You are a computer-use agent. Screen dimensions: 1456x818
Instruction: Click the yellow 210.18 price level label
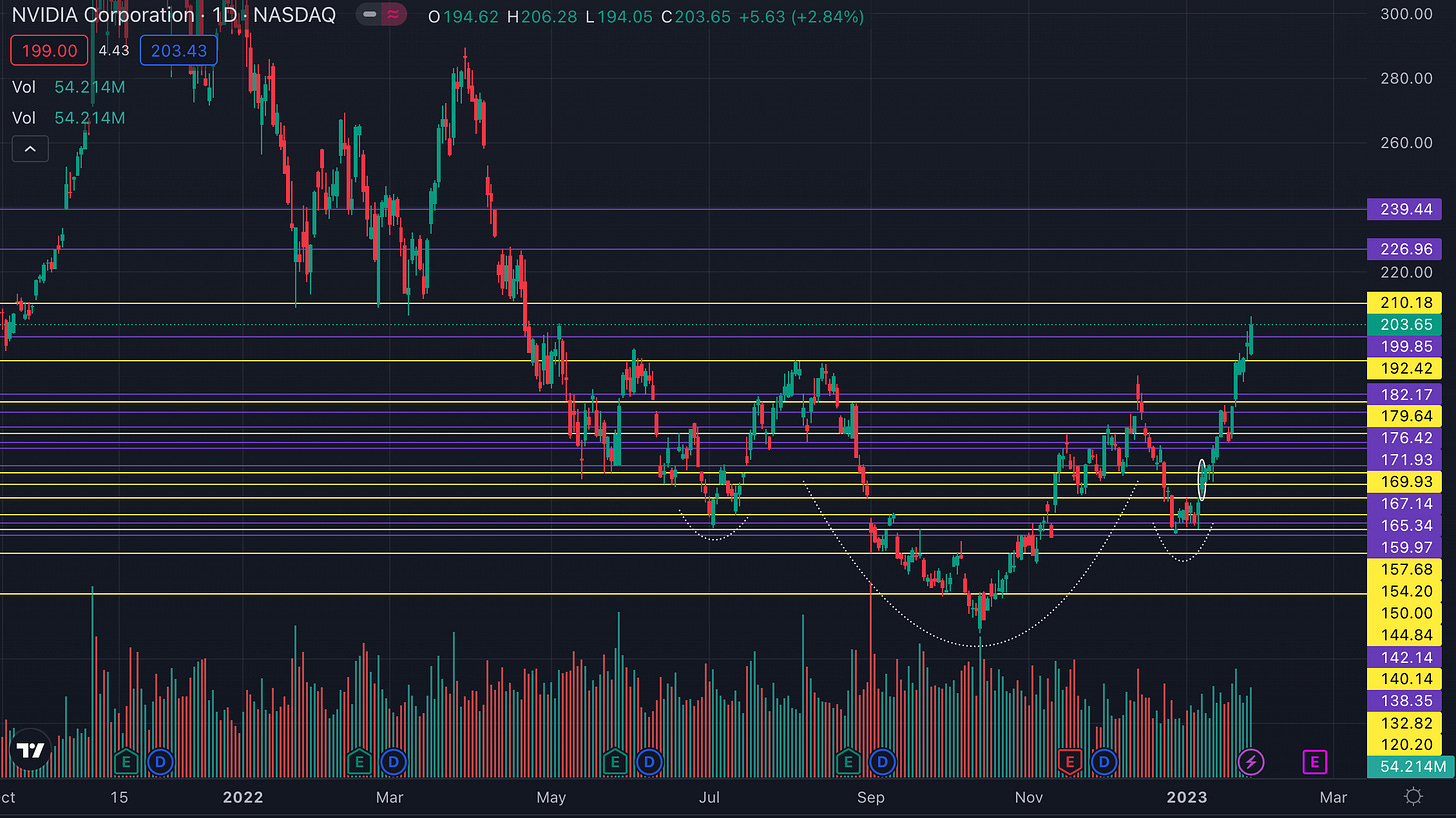tap(1407, 303)
